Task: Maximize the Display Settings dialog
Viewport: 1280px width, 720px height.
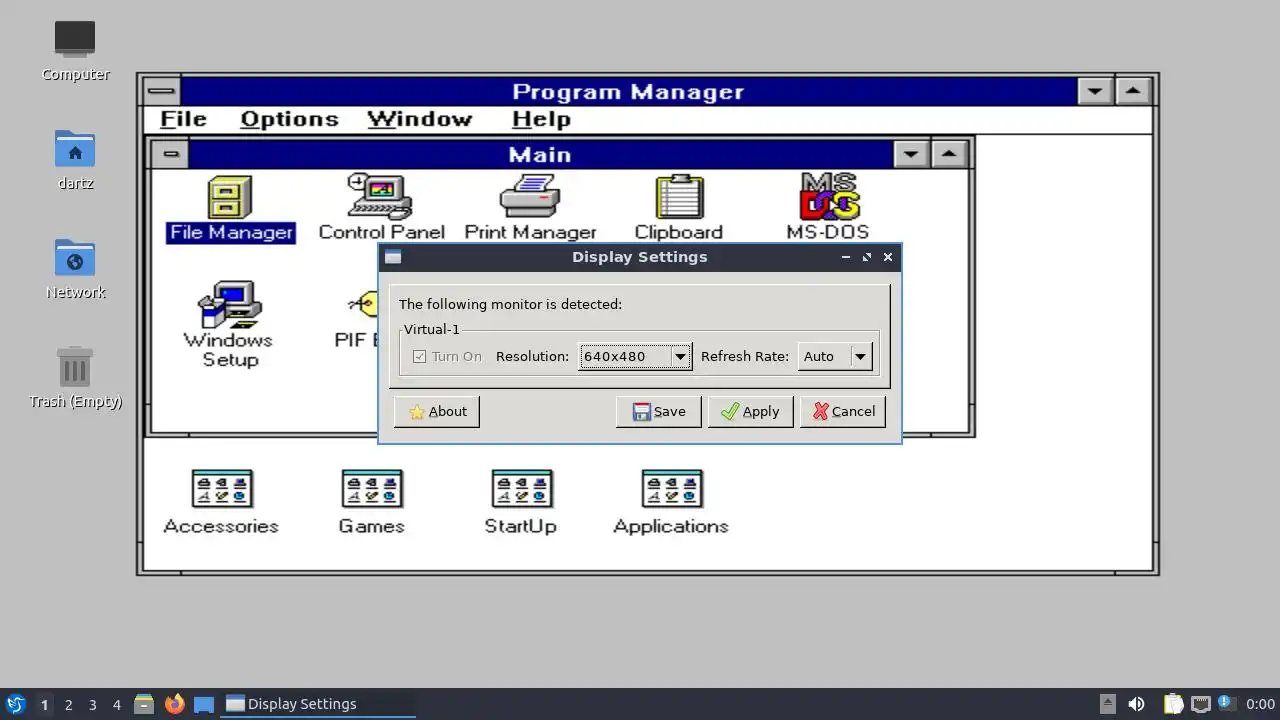Action: pyautogui.click(x=867, y=257)
